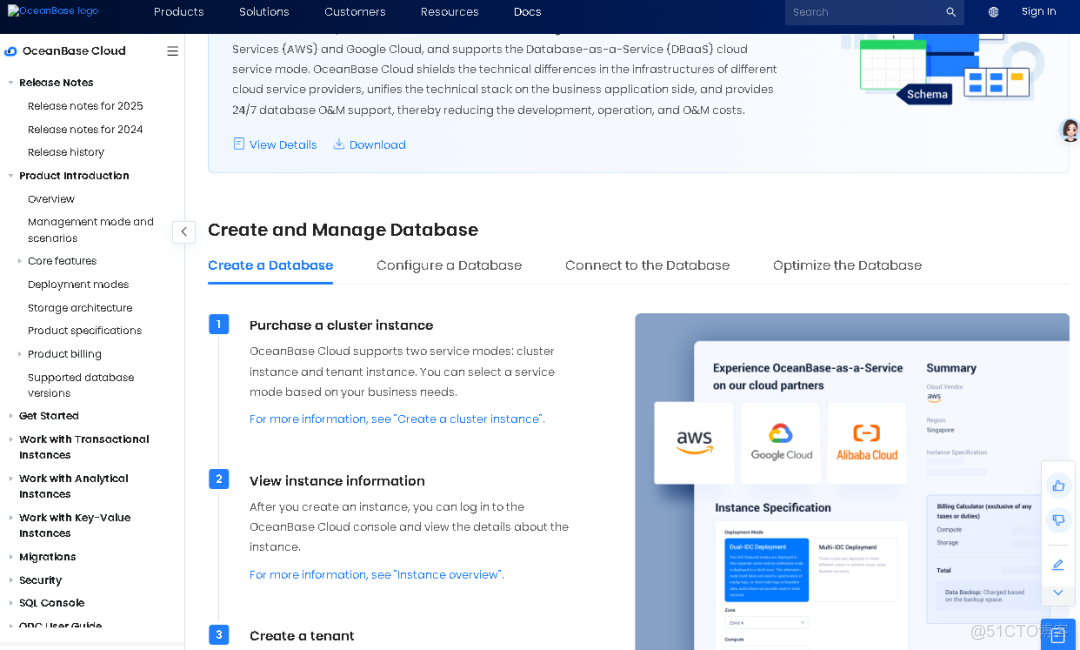Click the OceanBase logo

coord(51,11)
